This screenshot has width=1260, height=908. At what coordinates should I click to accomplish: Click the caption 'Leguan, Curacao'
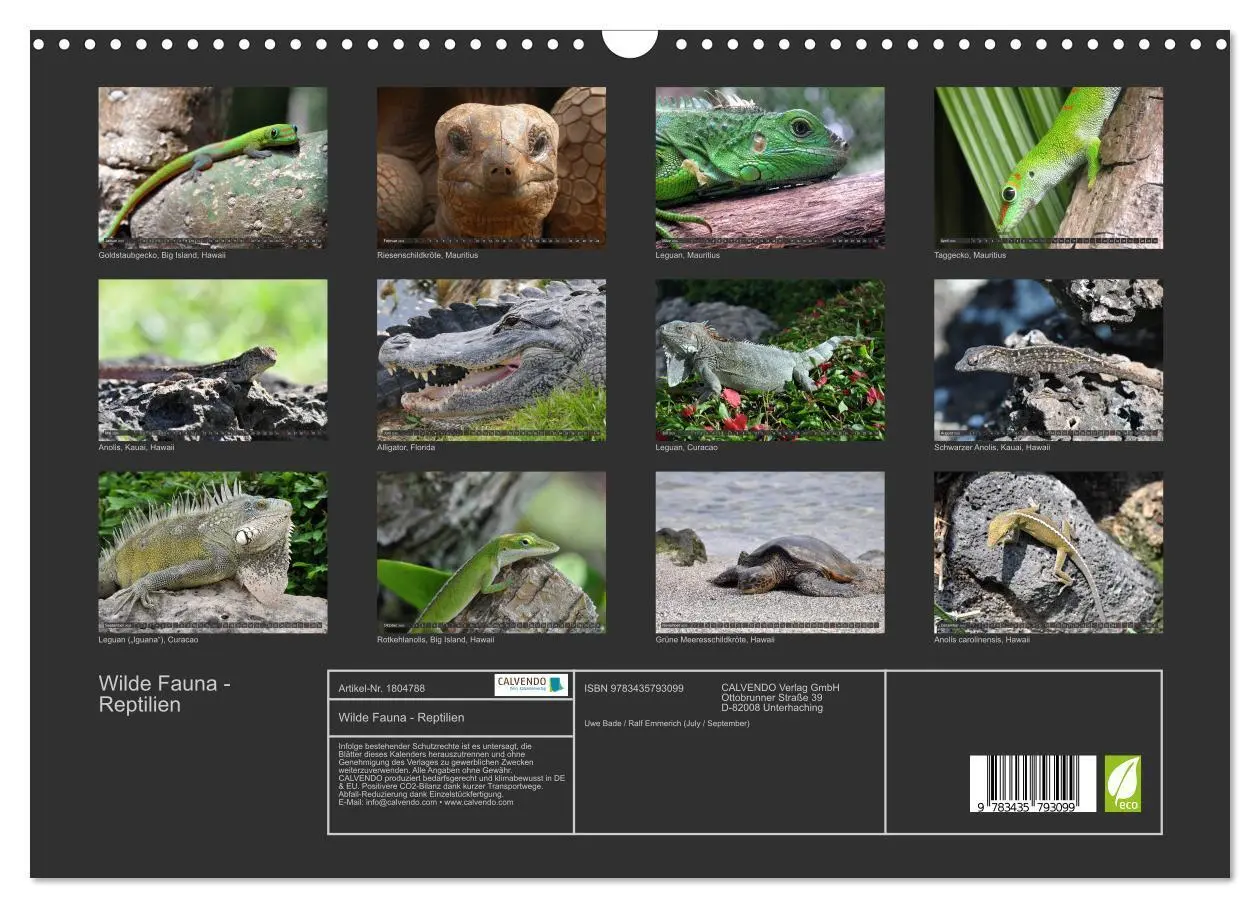[x=687, y=447]
